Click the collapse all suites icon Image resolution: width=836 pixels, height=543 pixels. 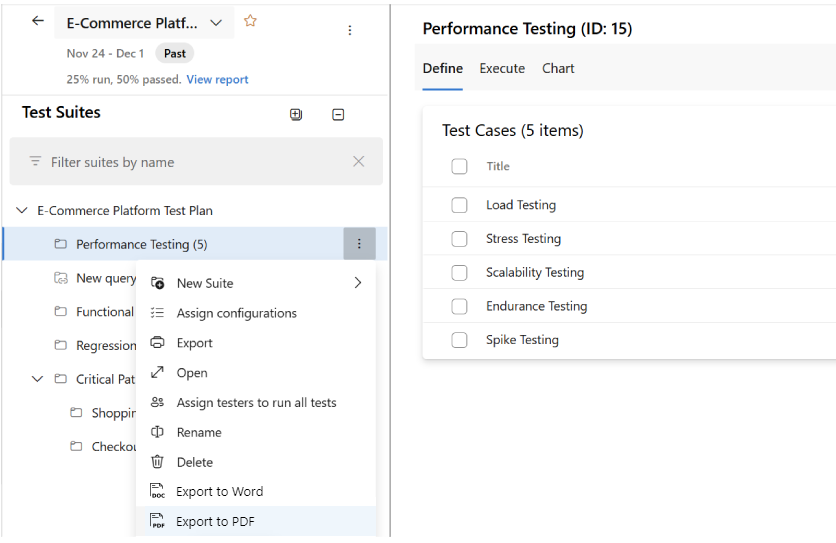pyautogui.click(x=338, y=115)
